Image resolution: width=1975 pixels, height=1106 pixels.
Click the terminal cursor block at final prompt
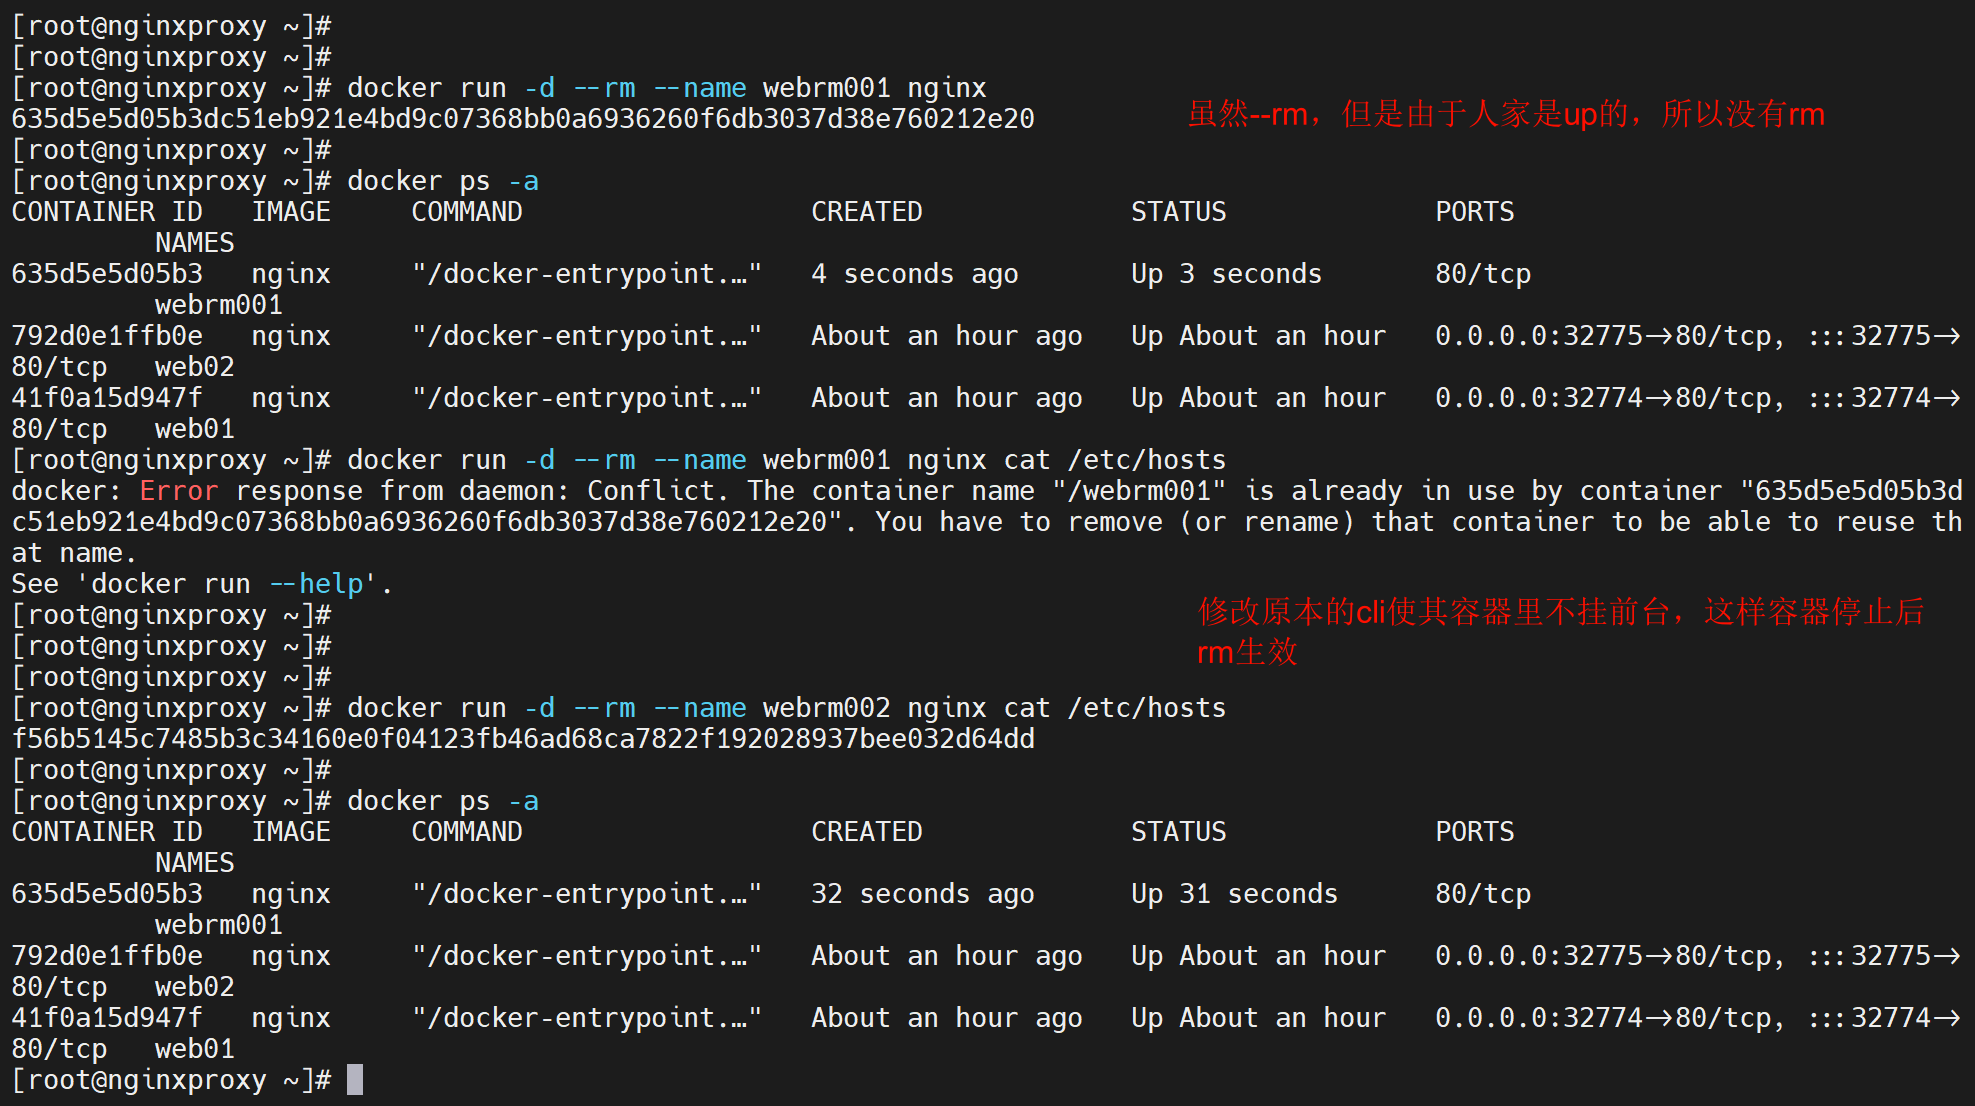tap(355, 1080)
